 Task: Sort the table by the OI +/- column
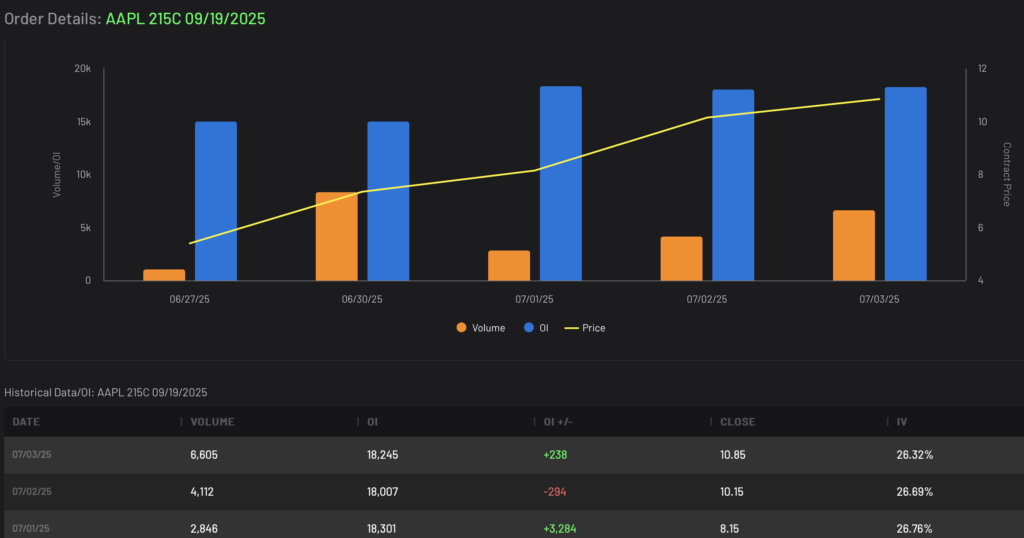(x=558, y=422)
